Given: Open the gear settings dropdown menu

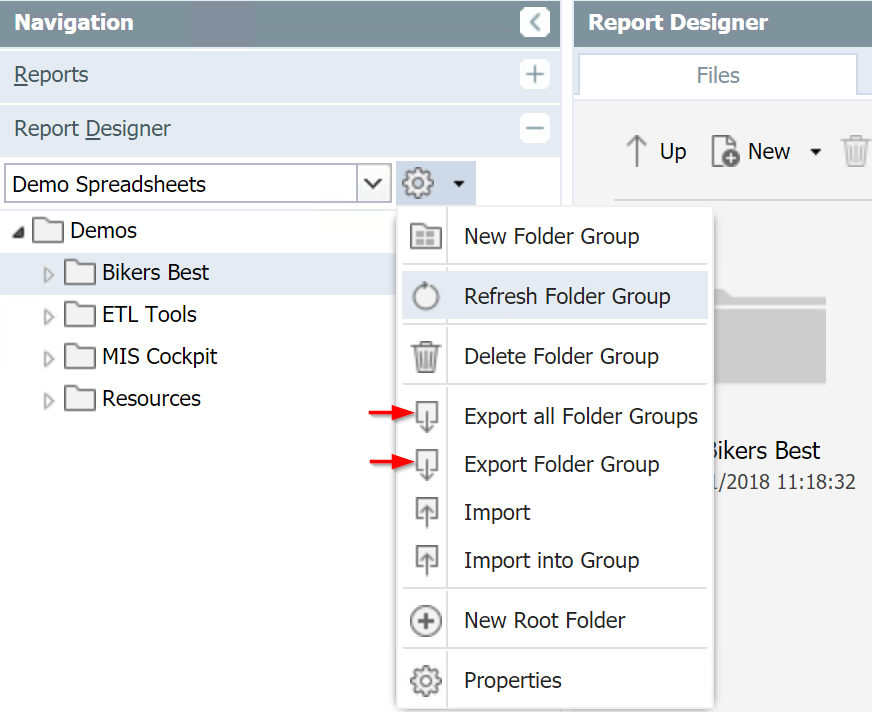Looking at the screenshot, I should click(435, 184).
